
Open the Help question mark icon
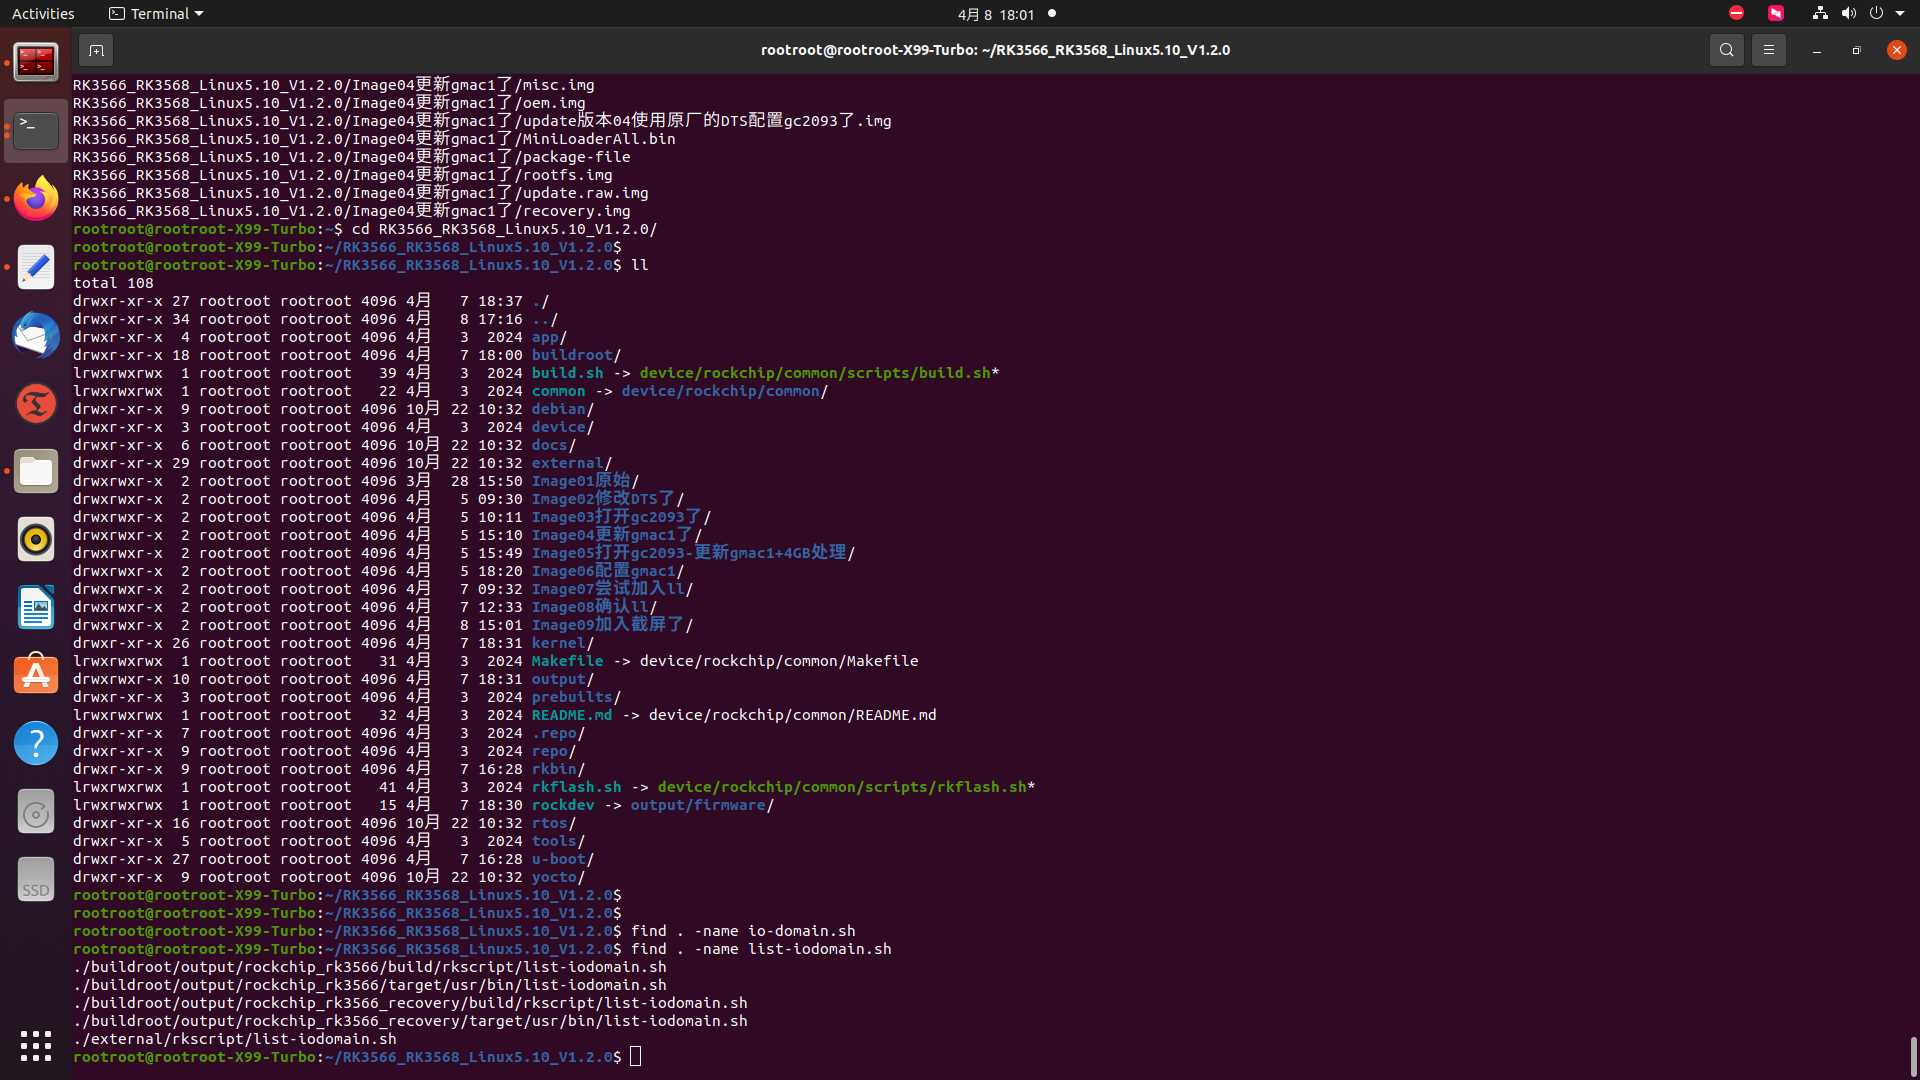(36, 743)
